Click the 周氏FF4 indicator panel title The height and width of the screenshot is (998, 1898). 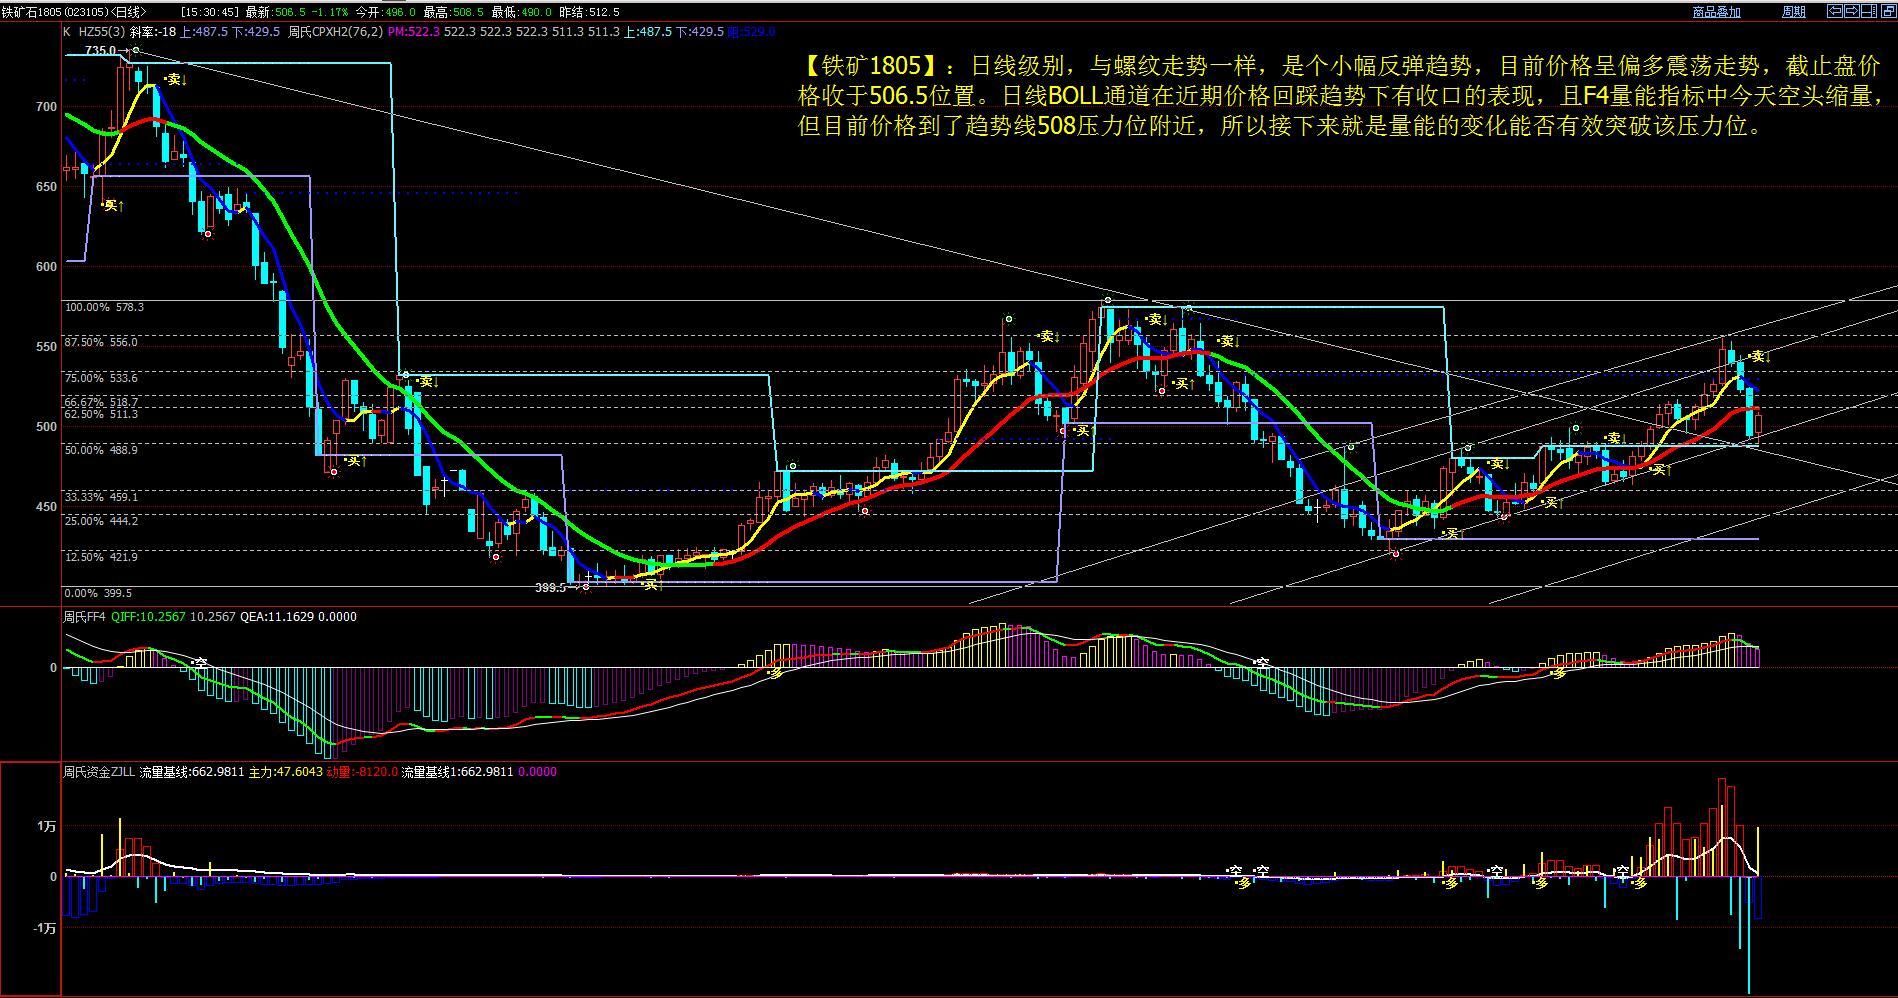tap(84, 617)
